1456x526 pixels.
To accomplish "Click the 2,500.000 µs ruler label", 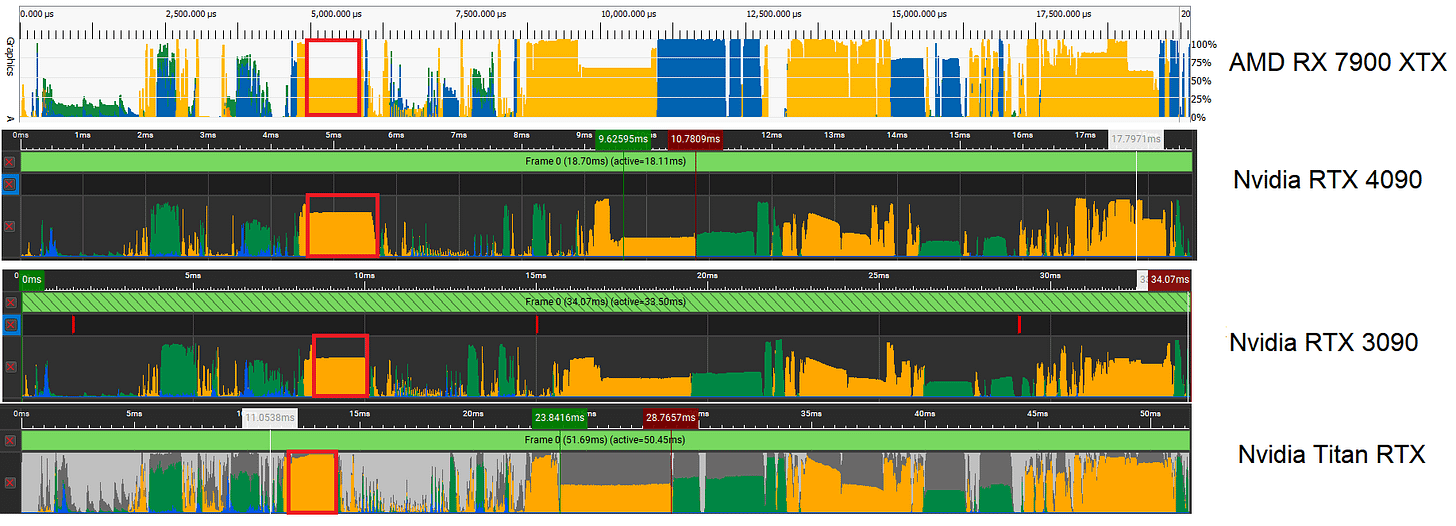I will click(191, 14).
